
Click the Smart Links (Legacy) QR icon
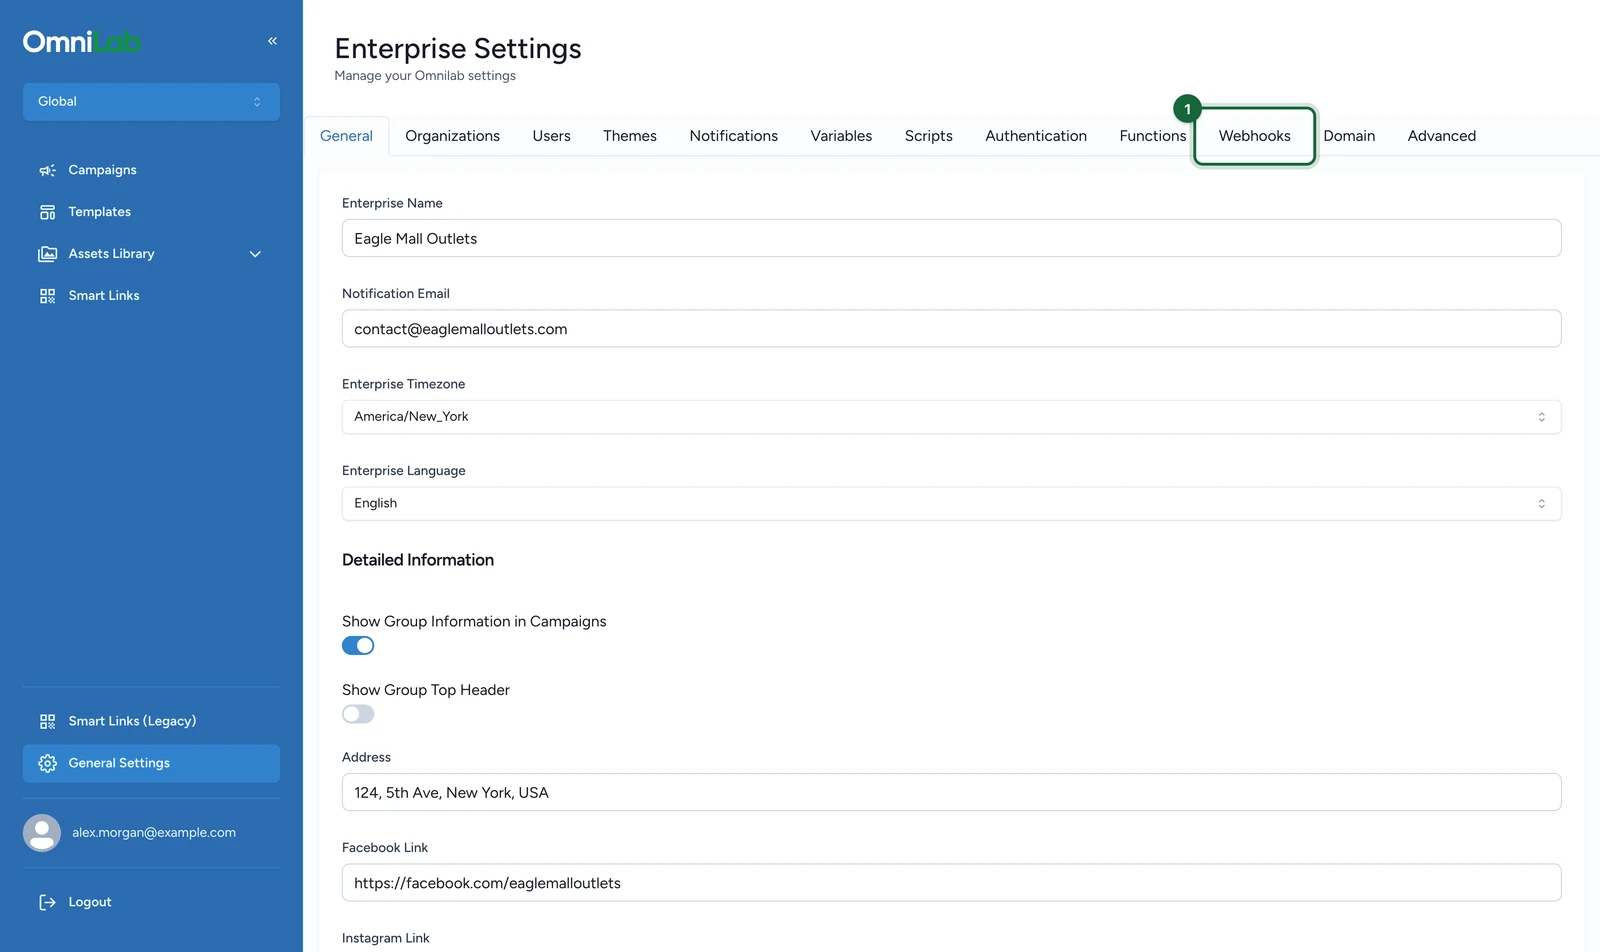tap(47, 721)
